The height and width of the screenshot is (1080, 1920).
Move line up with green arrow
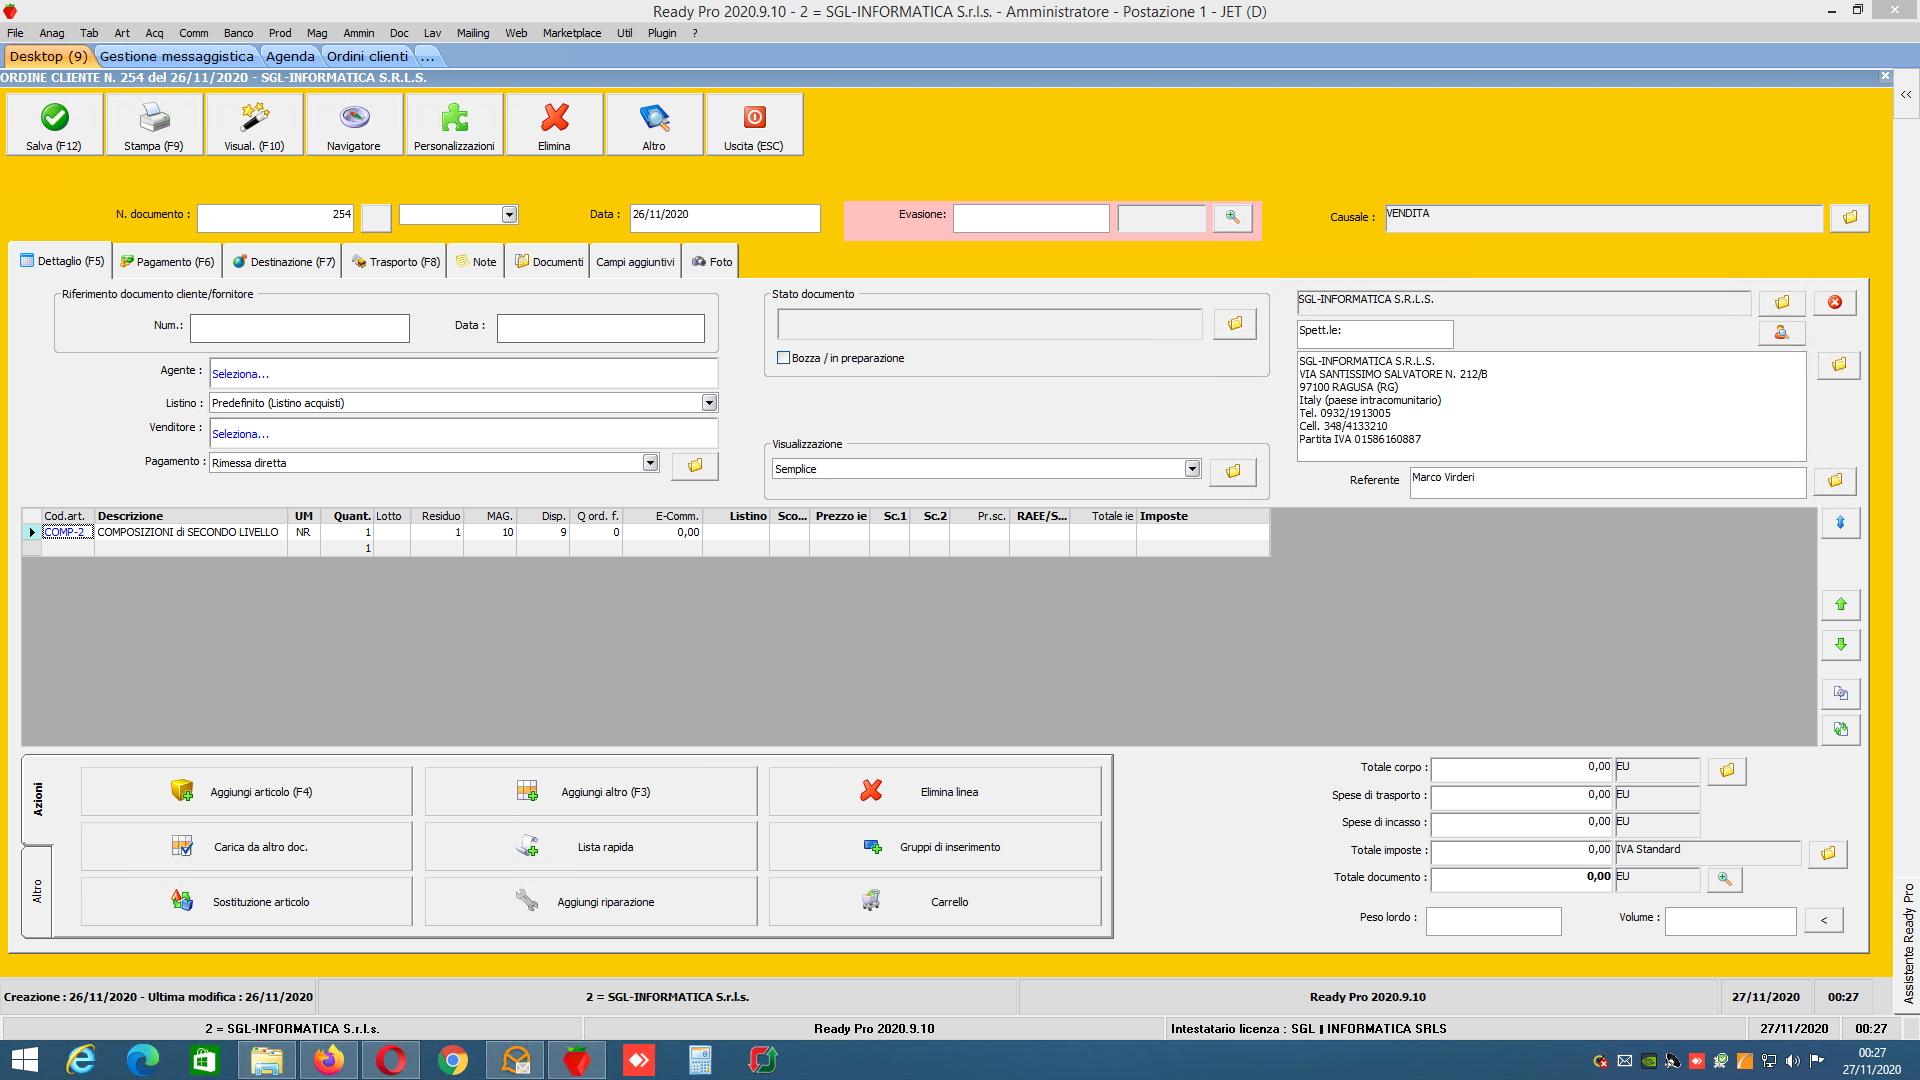coord(1840,604)
